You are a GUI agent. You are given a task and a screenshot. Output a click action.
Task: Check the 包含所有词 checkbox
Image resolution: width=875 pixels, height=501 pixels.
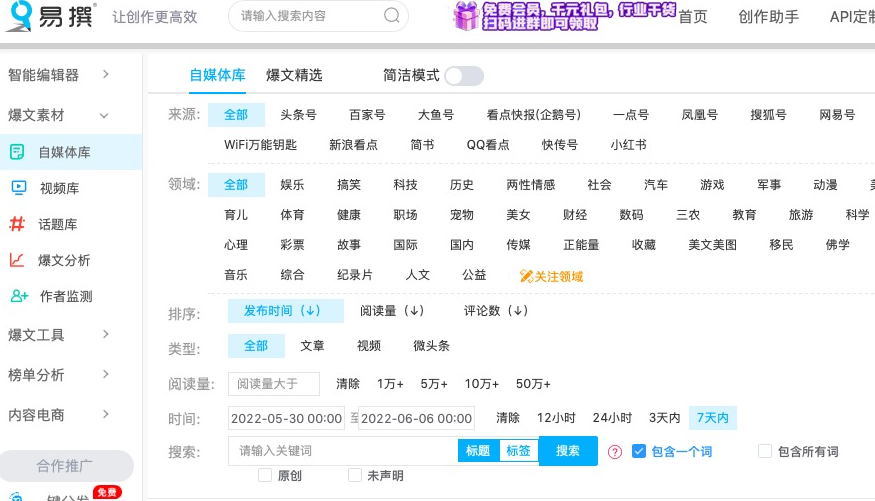pyautogui.click(x=765, y=451)
